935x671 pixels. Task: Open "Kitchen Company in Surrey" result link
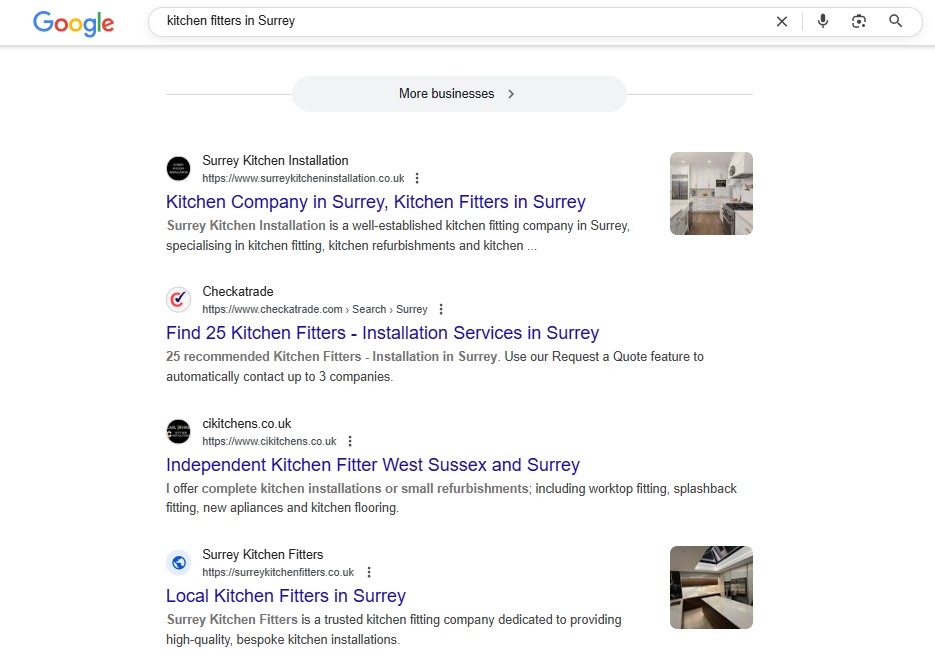pos(375,202)
